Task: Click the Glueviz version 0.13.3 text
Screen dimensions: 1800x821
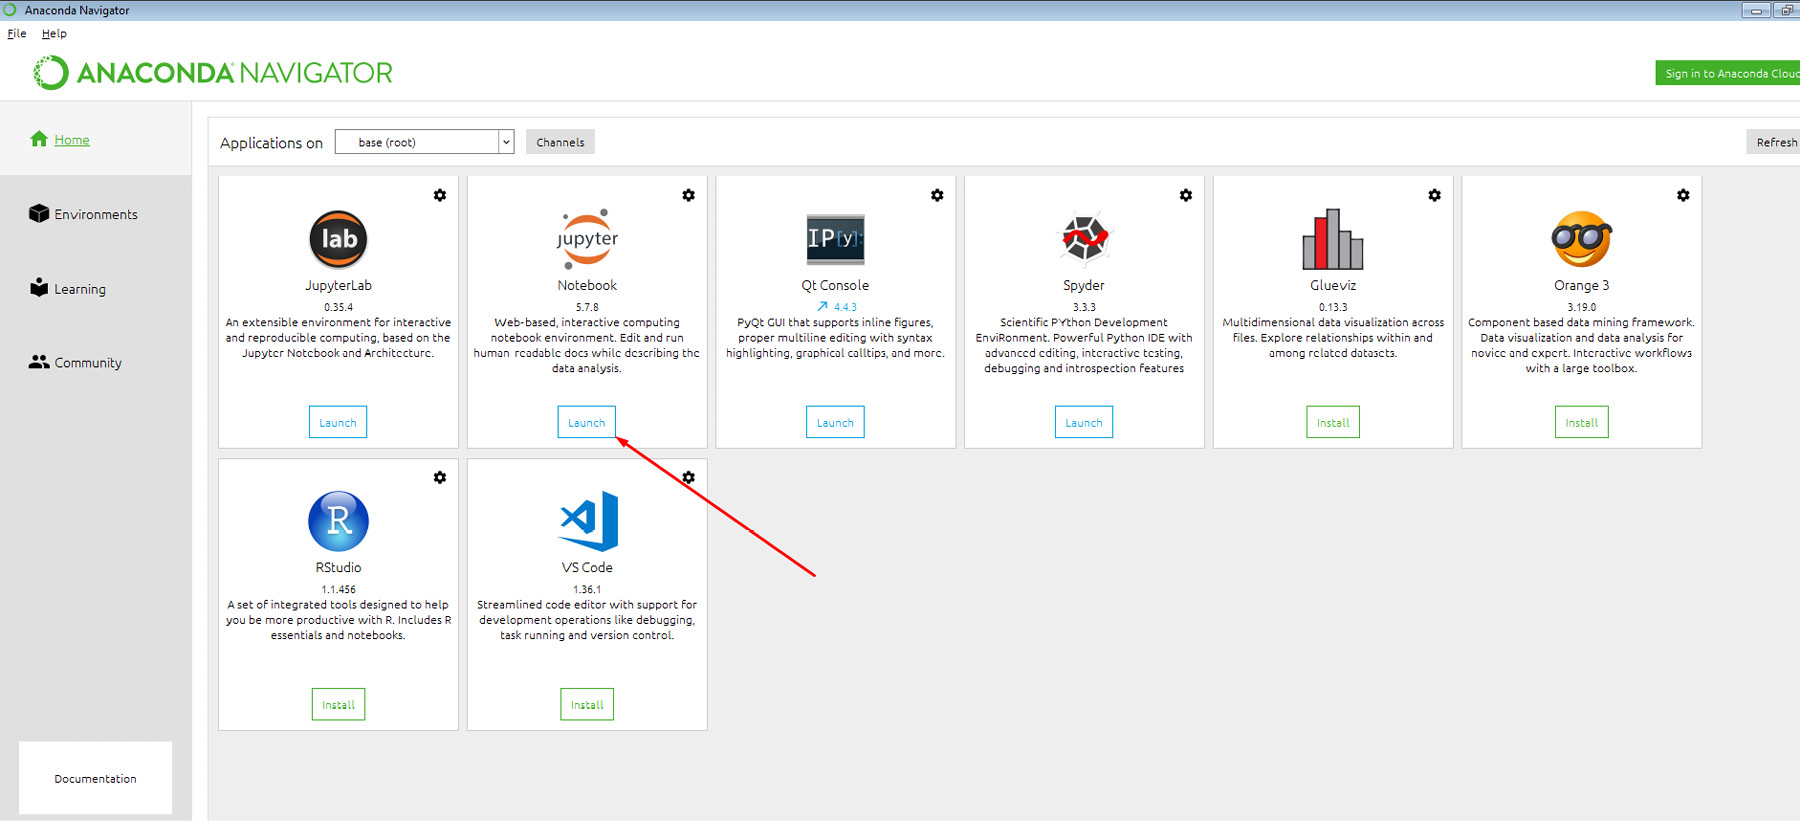Action: point(1333,307)
